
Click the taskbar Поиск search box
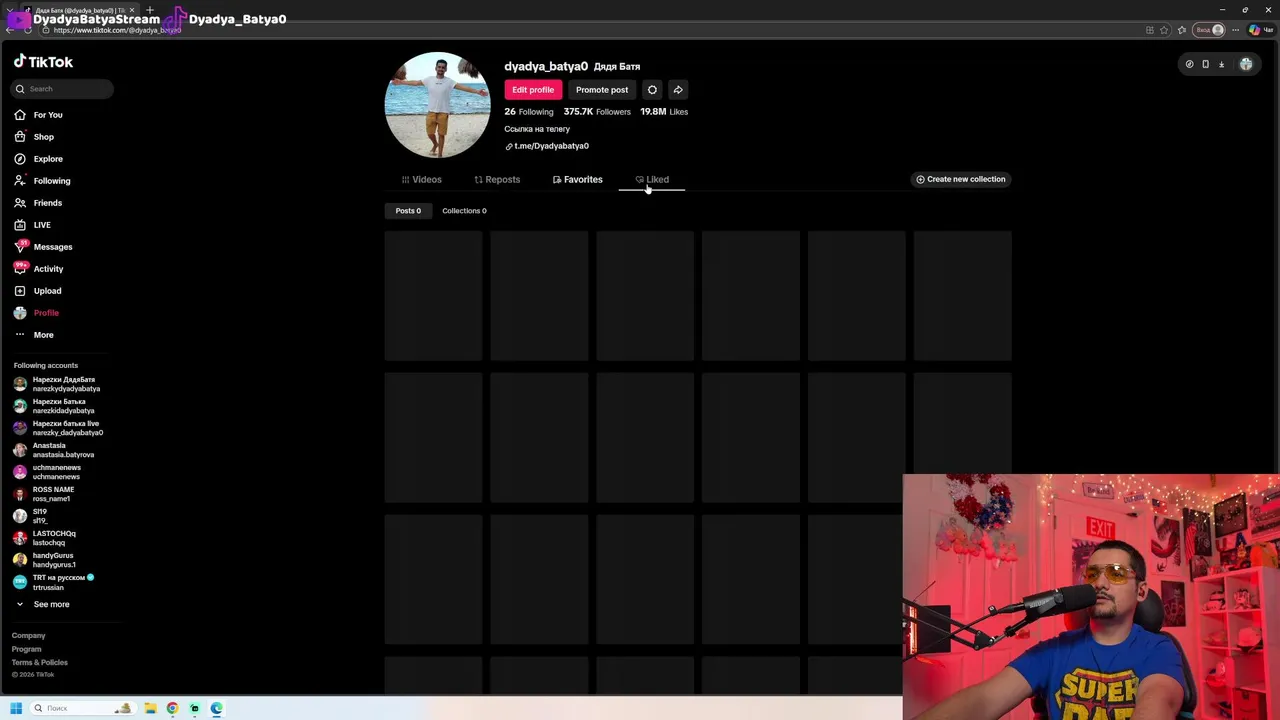coord(82,708)
